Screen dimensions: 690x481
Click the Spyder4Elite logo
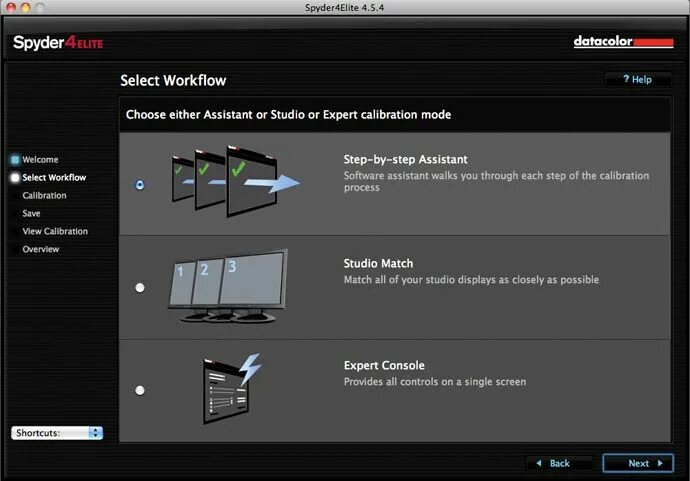(x=58, y=43)
